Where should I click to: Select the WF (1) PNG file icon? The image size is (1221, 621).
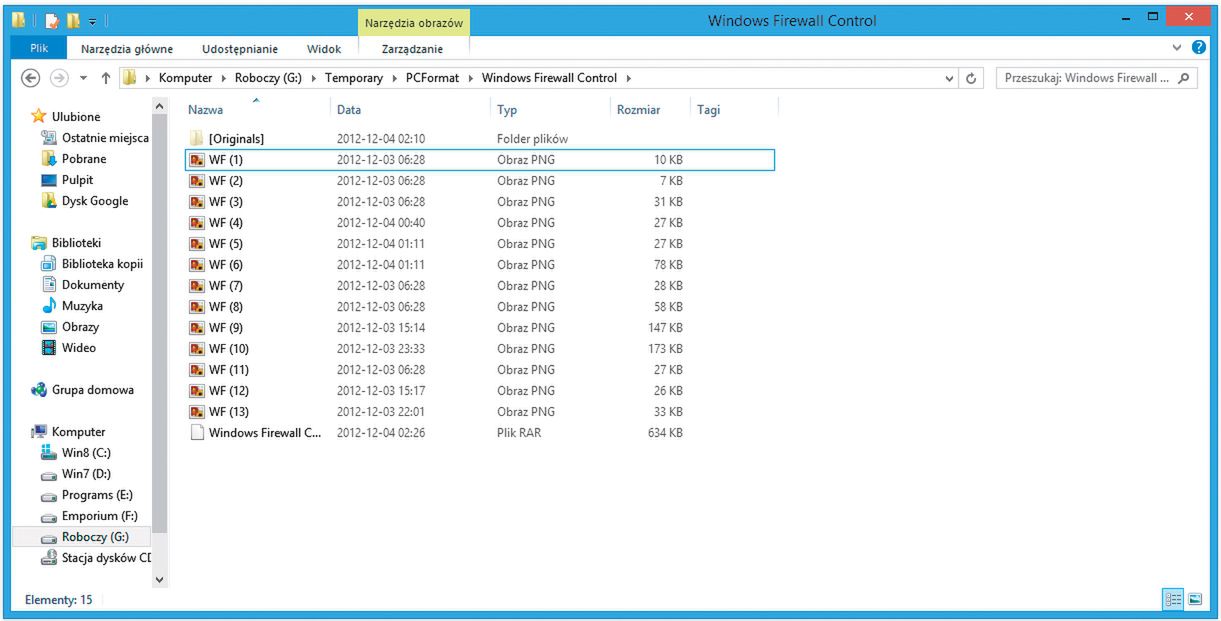(197, 160)
